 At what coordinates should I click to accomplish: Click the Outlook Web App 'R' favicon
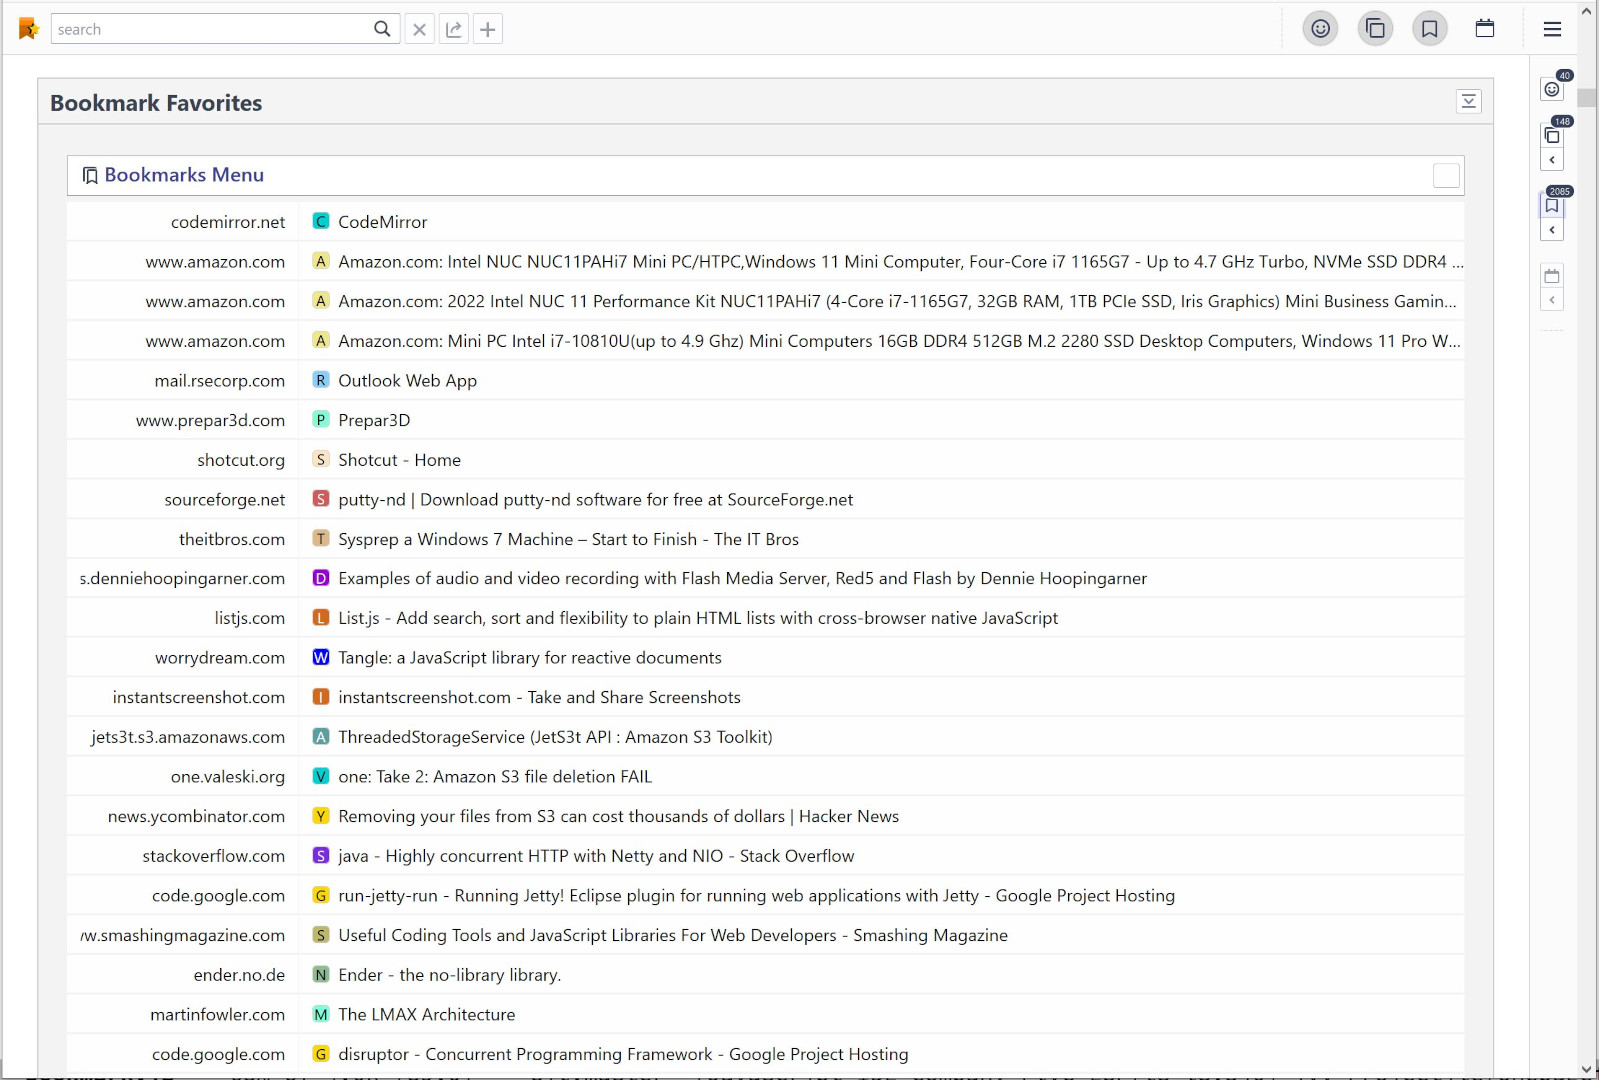[321, 380]
